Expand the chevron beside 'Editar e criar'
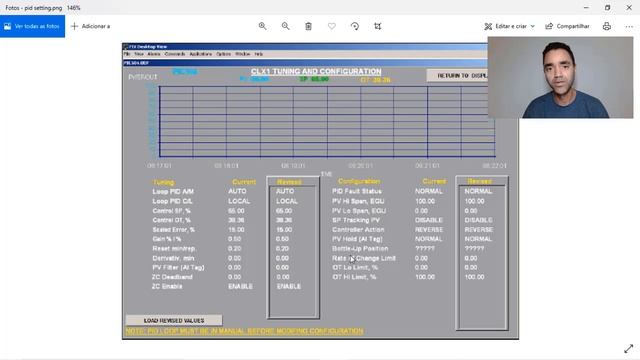The height and width of the screenshot is (360, 640). pyautogui.click(x=532, y=26)
